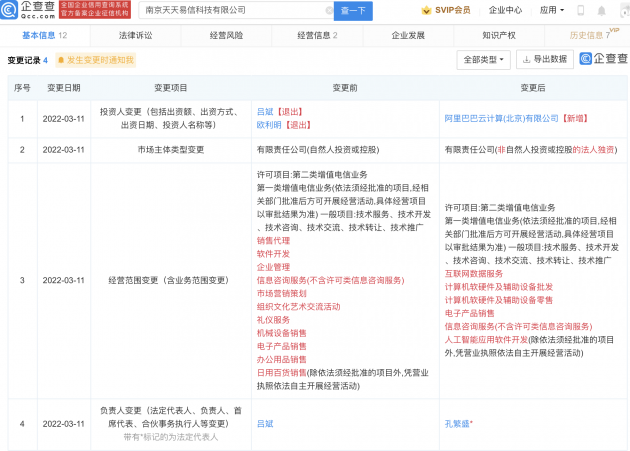Open 欧利明 investor link
Viewport: 630px width, 451px height.
point(269,125)
